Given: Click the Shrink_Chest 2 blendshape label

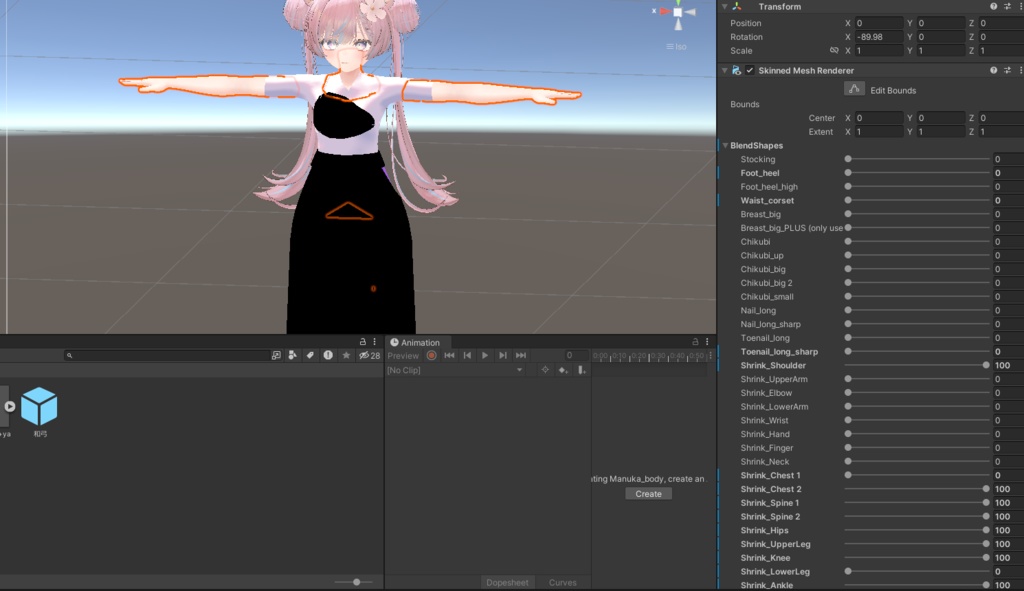Looking at the screenshot, I should pos(771,489).
